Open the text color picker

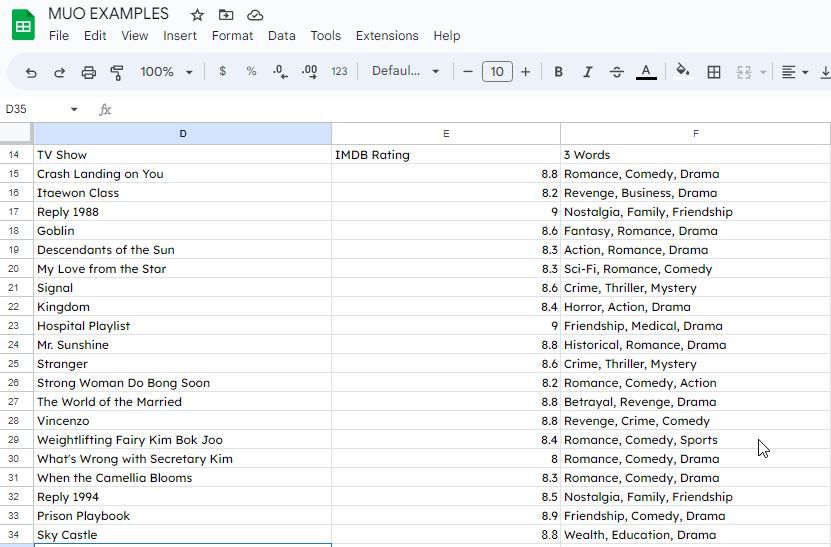[x=646, y=72]
